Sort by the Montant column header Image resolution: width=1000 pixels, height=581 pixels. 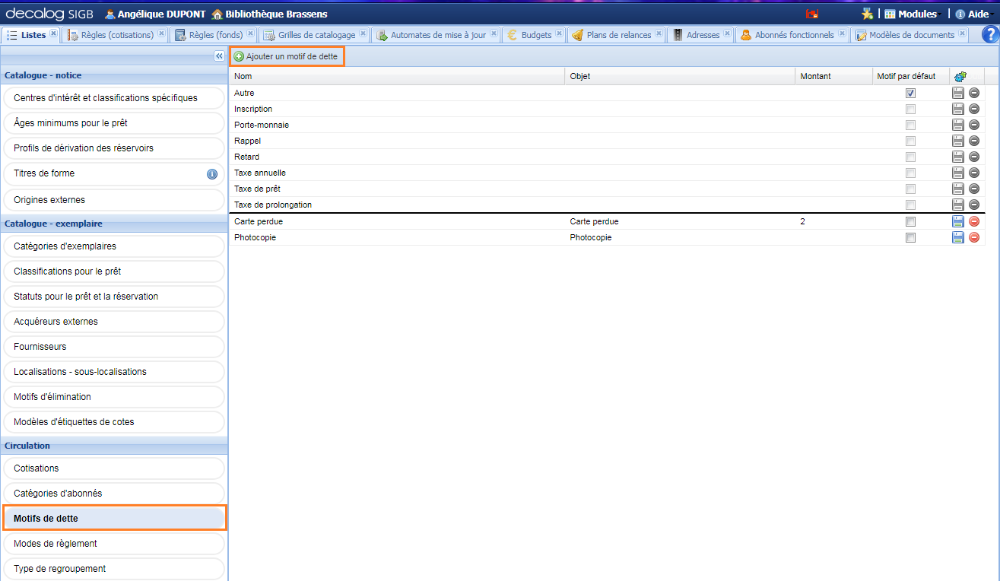pos(815,76)
